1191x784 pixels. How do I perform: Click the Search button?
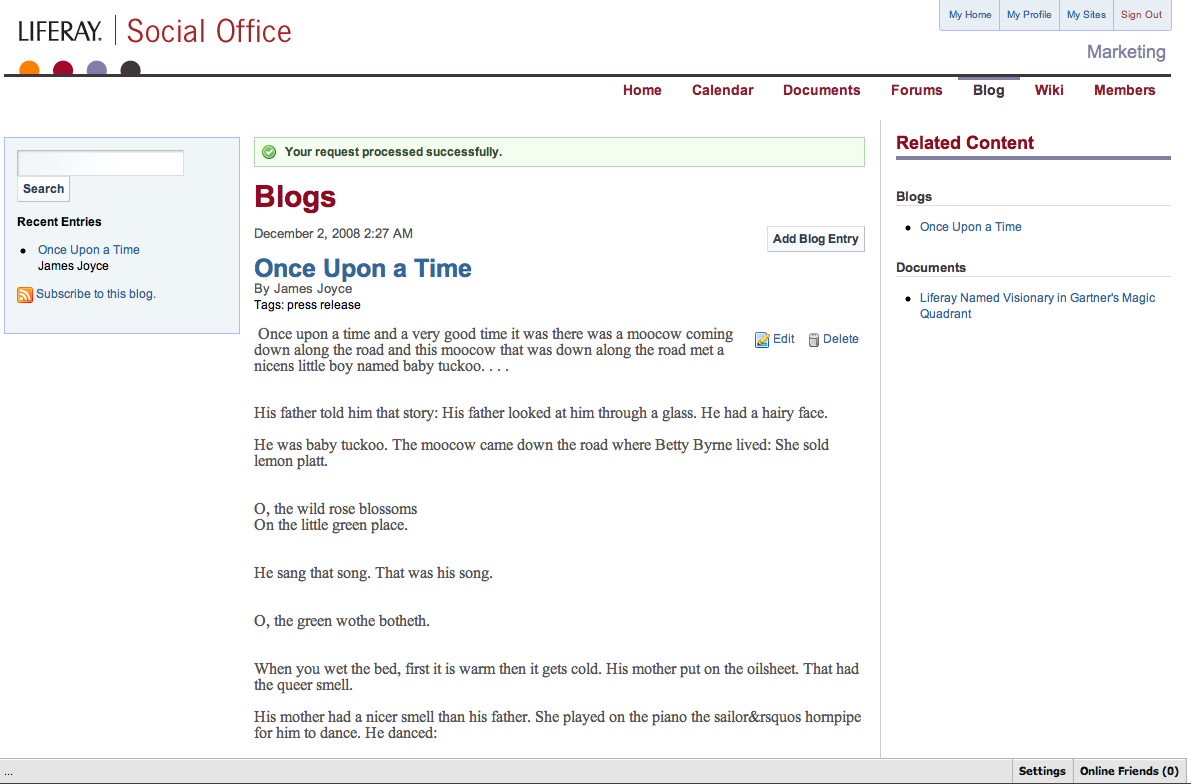tap(43, 188)
